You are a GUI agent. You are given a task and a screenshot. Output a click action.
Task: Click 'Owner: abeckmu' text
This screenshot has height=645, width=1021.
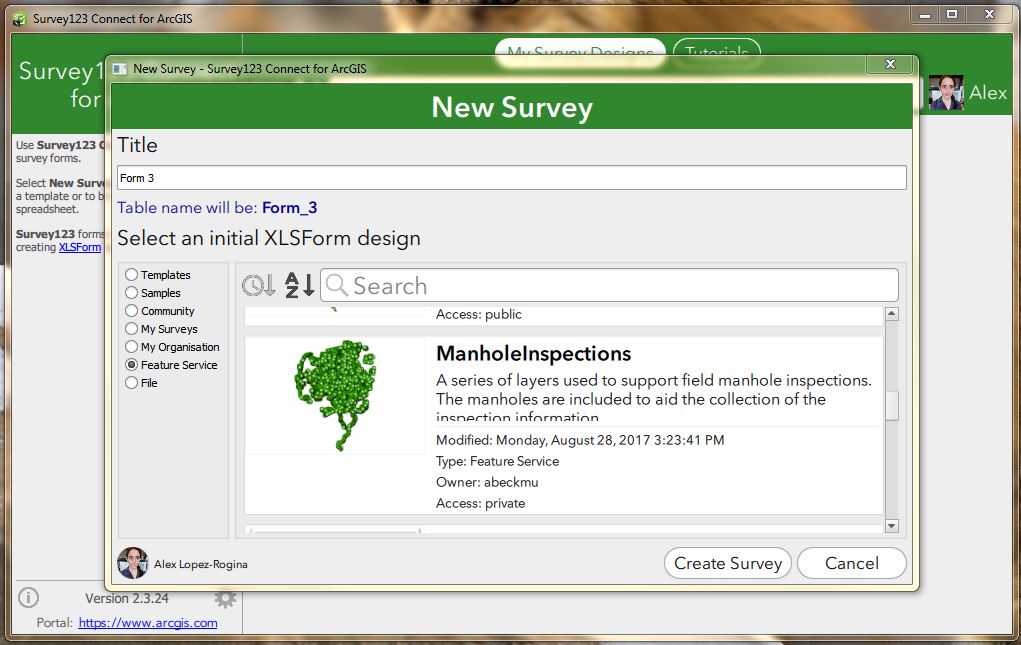point(487,482)
